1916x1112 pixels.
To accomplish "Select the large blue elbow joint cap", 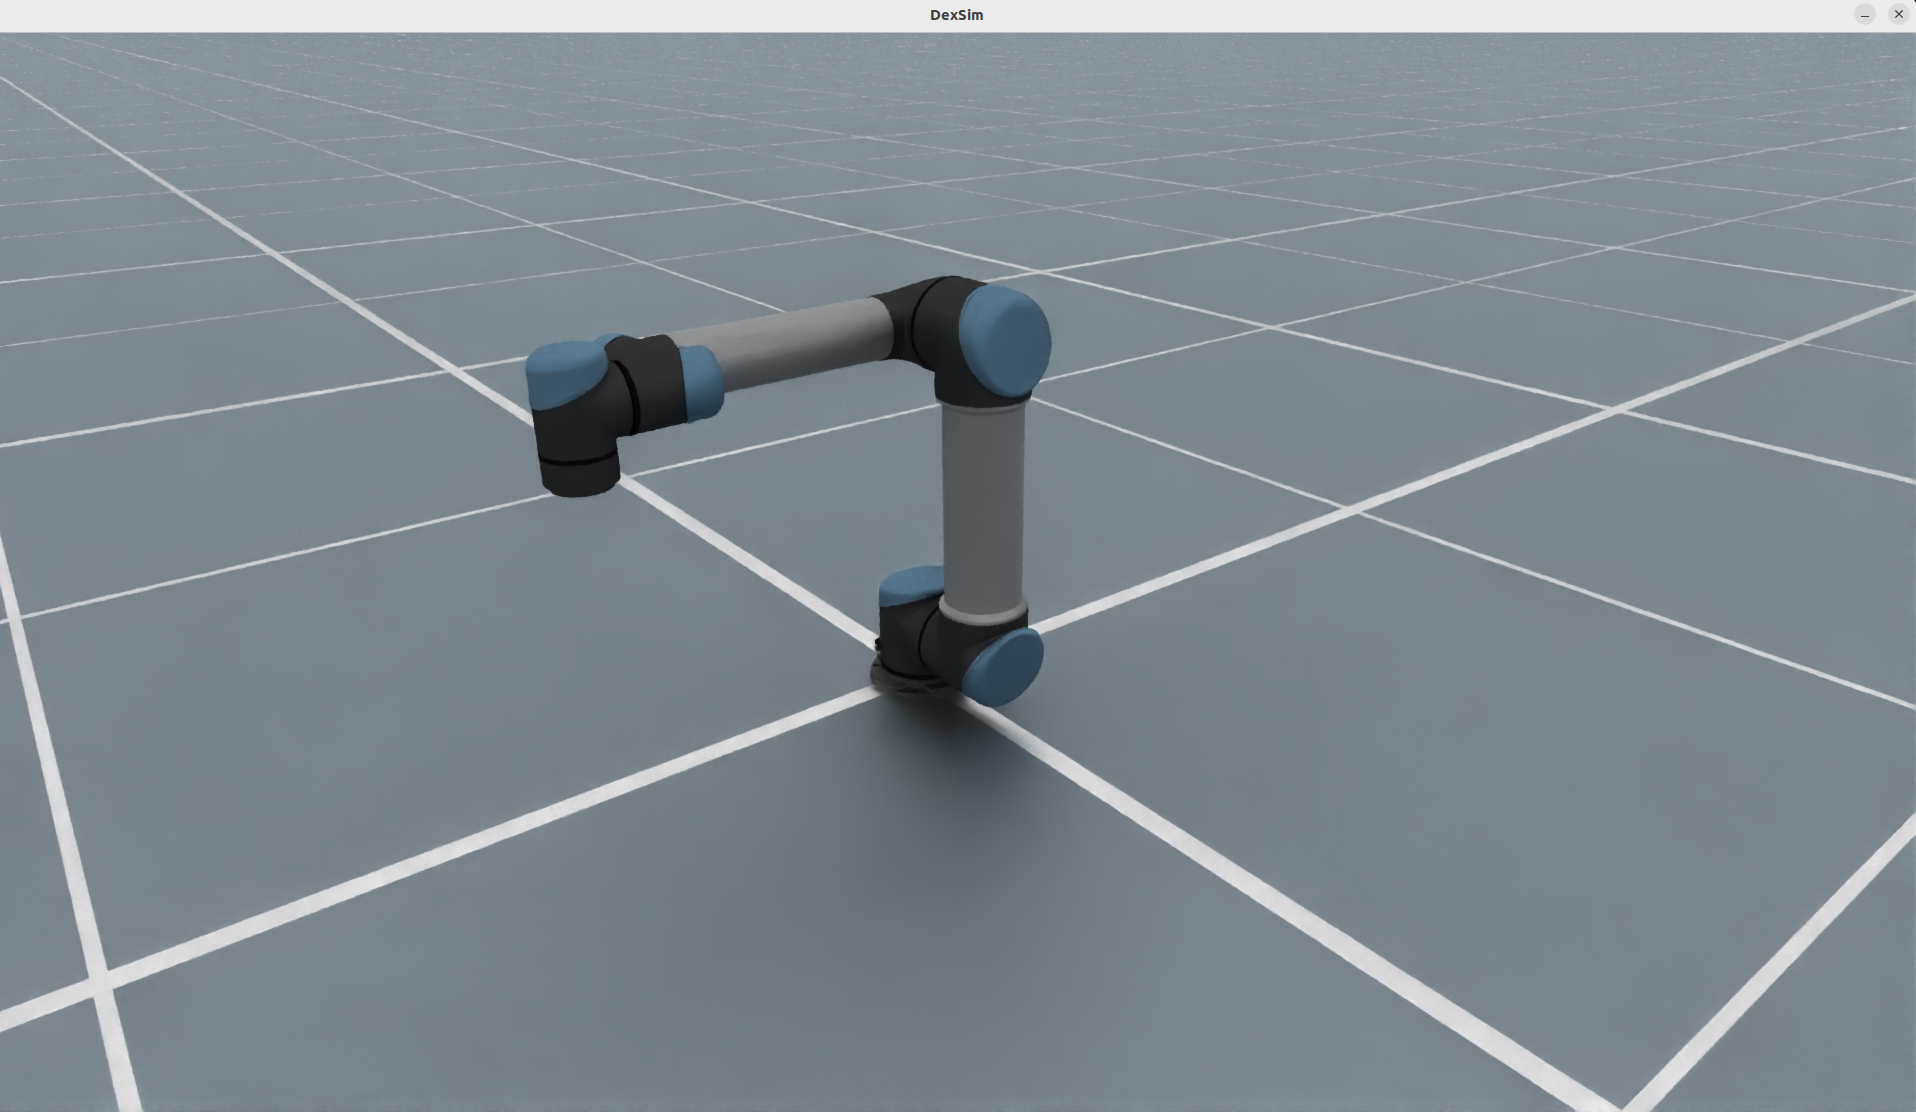I will [x=1006, y=340].
